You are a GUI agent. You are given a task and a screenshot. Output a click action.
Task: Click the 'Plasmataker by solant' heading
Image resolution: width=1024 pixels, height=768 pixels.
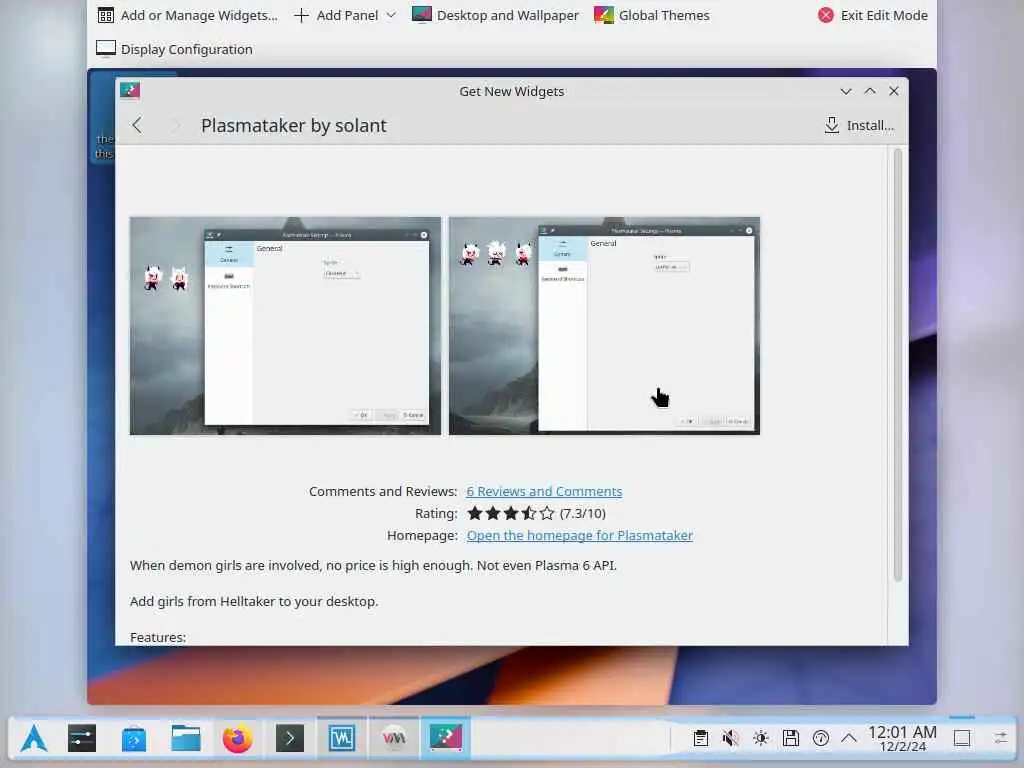[x=294, y=125]
